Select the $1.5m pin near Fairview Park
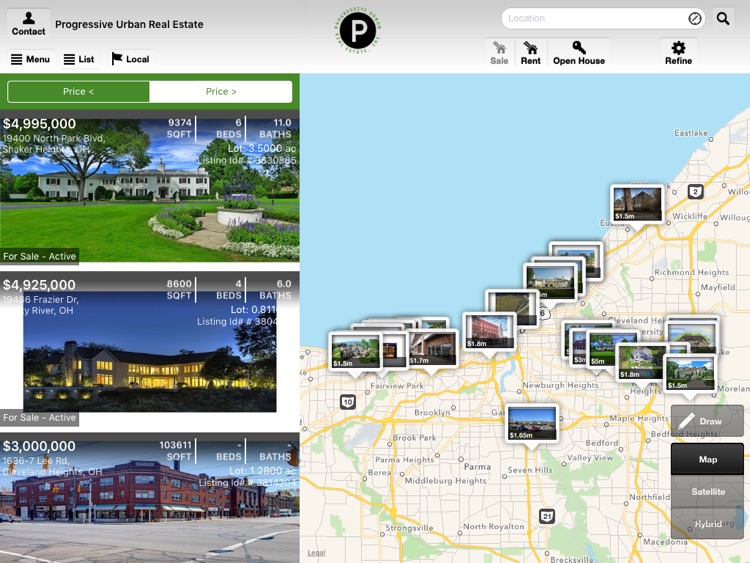 355,351
